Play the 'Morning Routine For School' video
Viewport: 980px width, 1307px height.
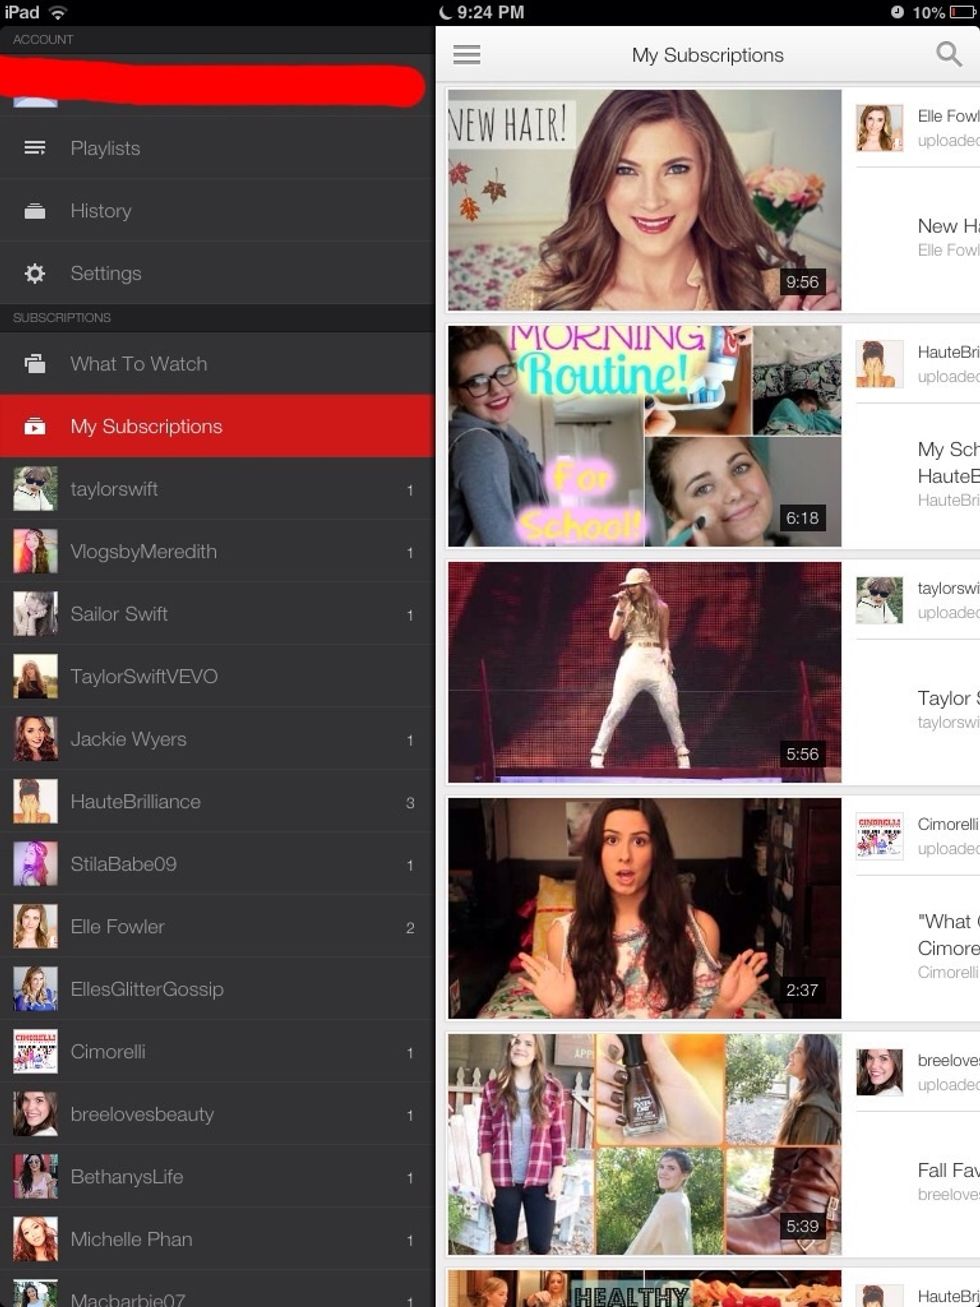point(644,434)
